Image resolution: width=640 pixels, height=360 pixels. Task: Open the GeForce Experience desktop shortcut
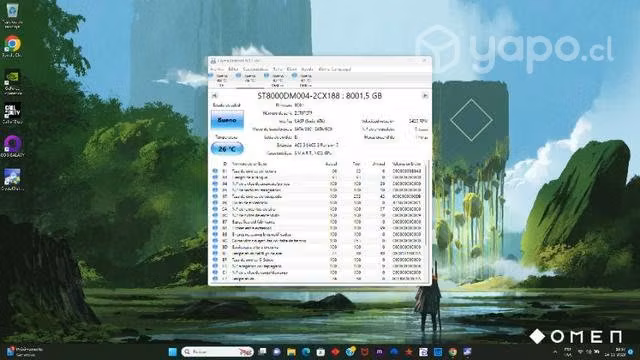click(12, 82)
